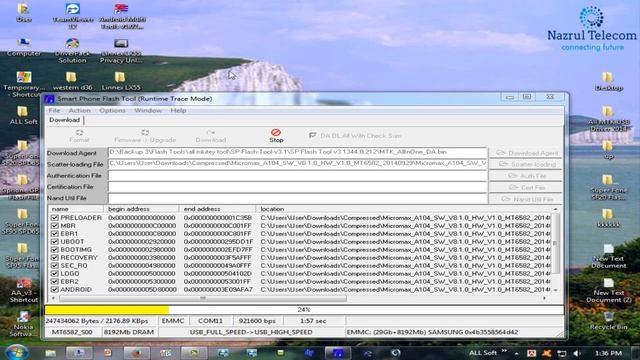Click the Nand Util File button
640x360 pixels.
(x=527, y=199)
